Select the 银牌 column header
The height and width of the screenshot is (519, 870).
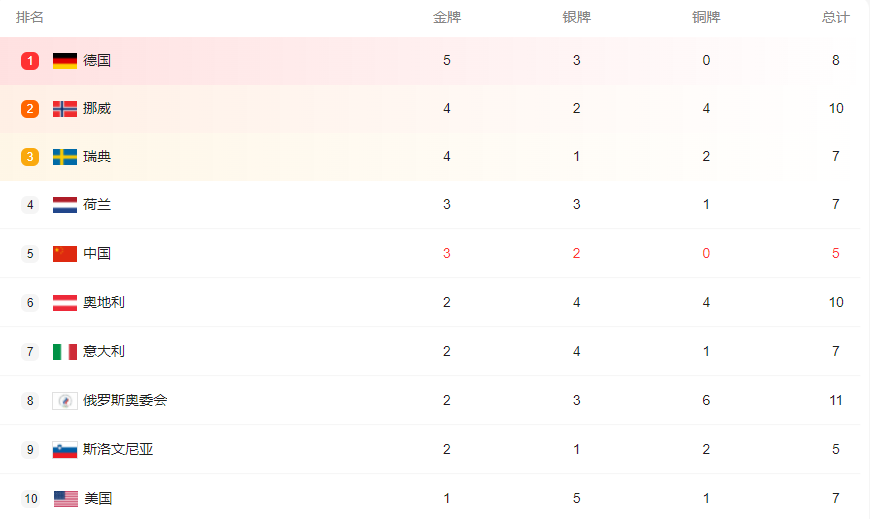tap(577, 18)
